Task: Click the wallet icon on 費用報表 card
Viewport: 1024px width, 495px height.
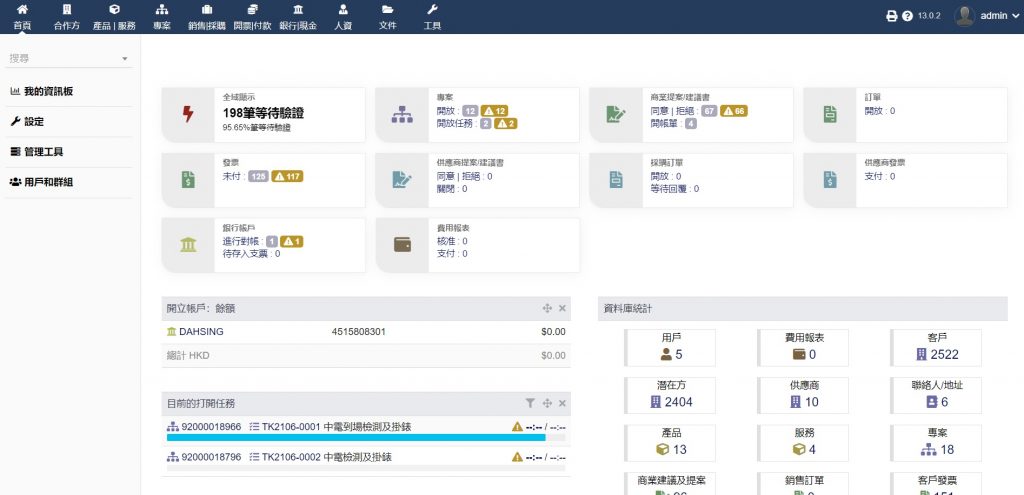Action: pos(402,245)
